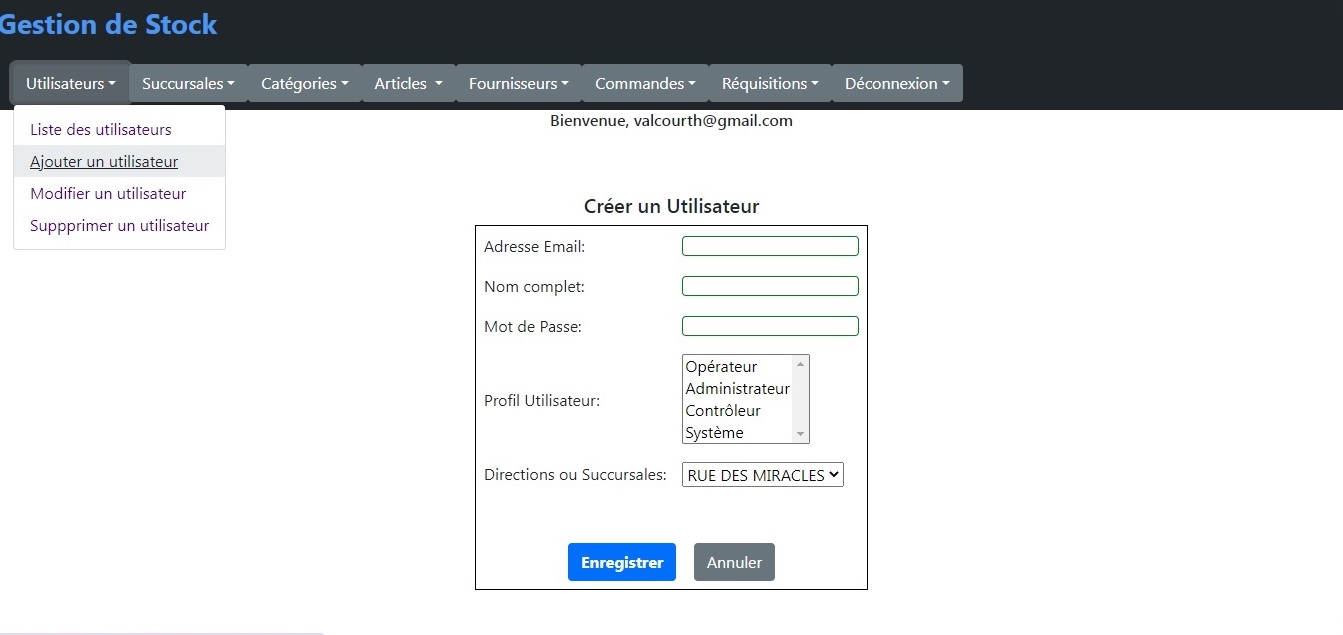Open the Succursales dropdown menu
This screenshot has height=635, width=1343.
(x=188, y=84)
